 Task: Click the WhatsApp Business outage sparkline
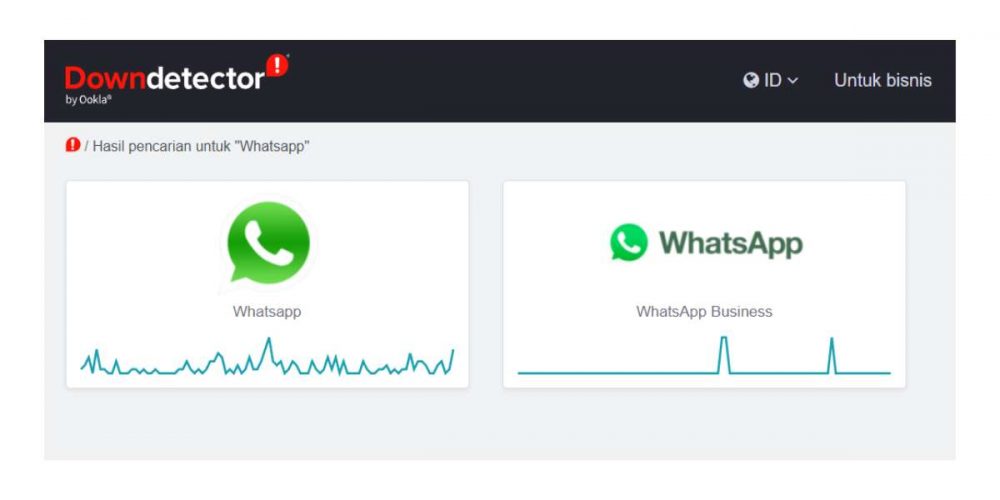click(704, 355)
